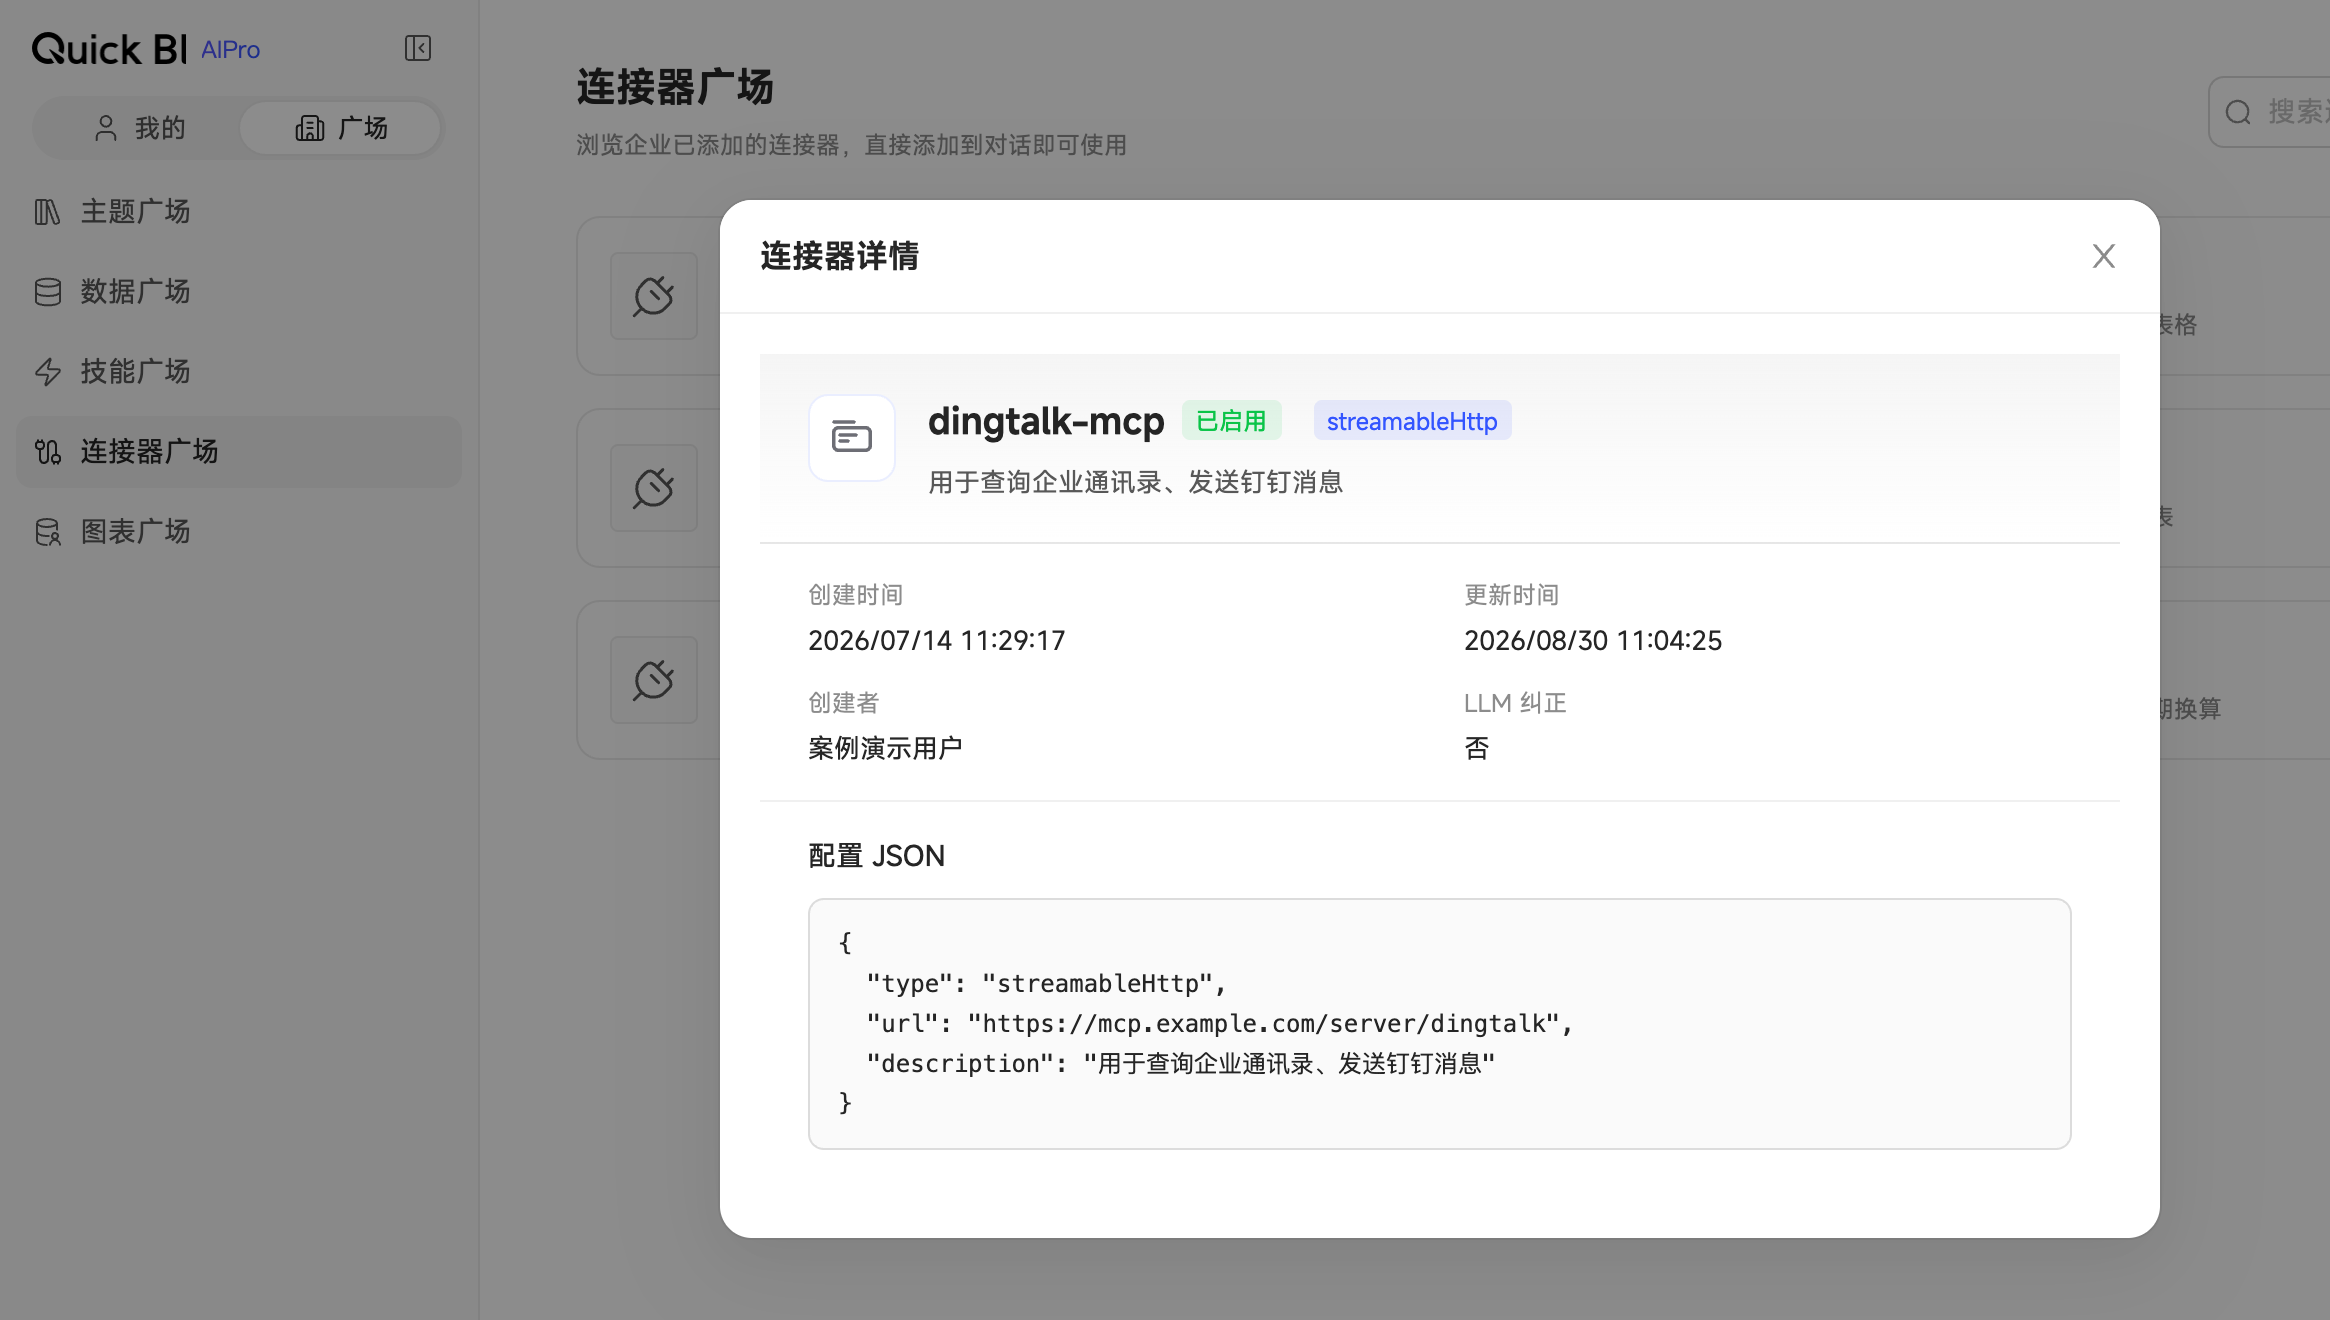2330x1320 pixels.
Task: Switch to the 我的 tab
Action: point(140,128)
